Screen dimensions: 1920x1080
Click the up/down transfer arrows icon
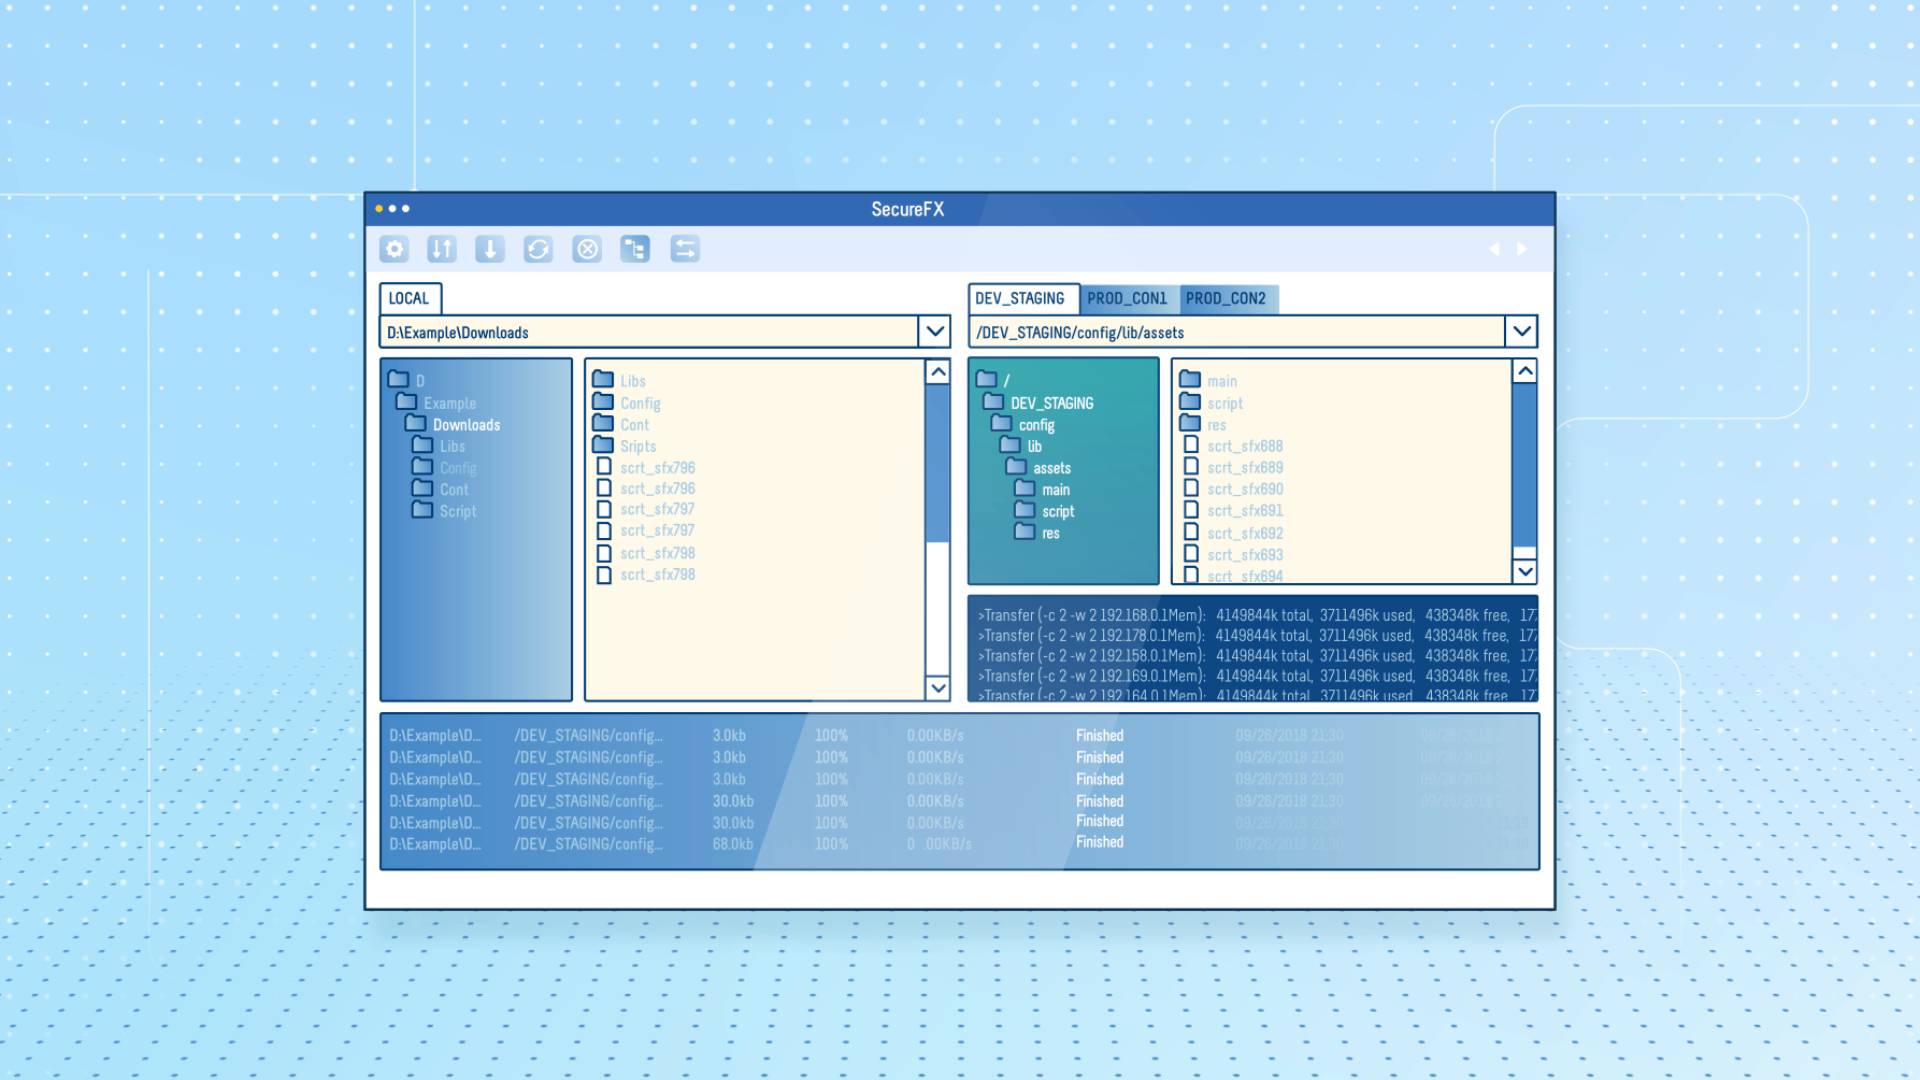441,249
